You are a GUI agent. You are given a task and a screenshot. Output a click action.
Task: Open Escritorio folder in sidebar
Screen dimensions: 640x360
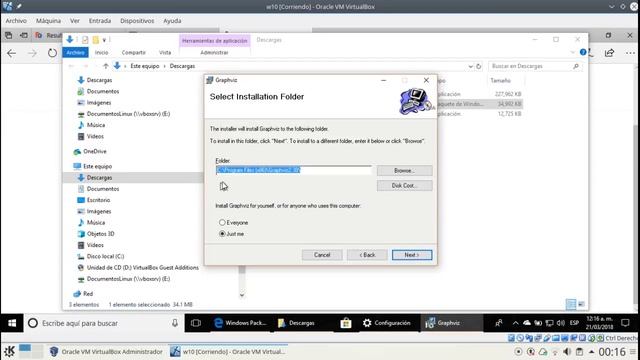click(x=98, y=200)
